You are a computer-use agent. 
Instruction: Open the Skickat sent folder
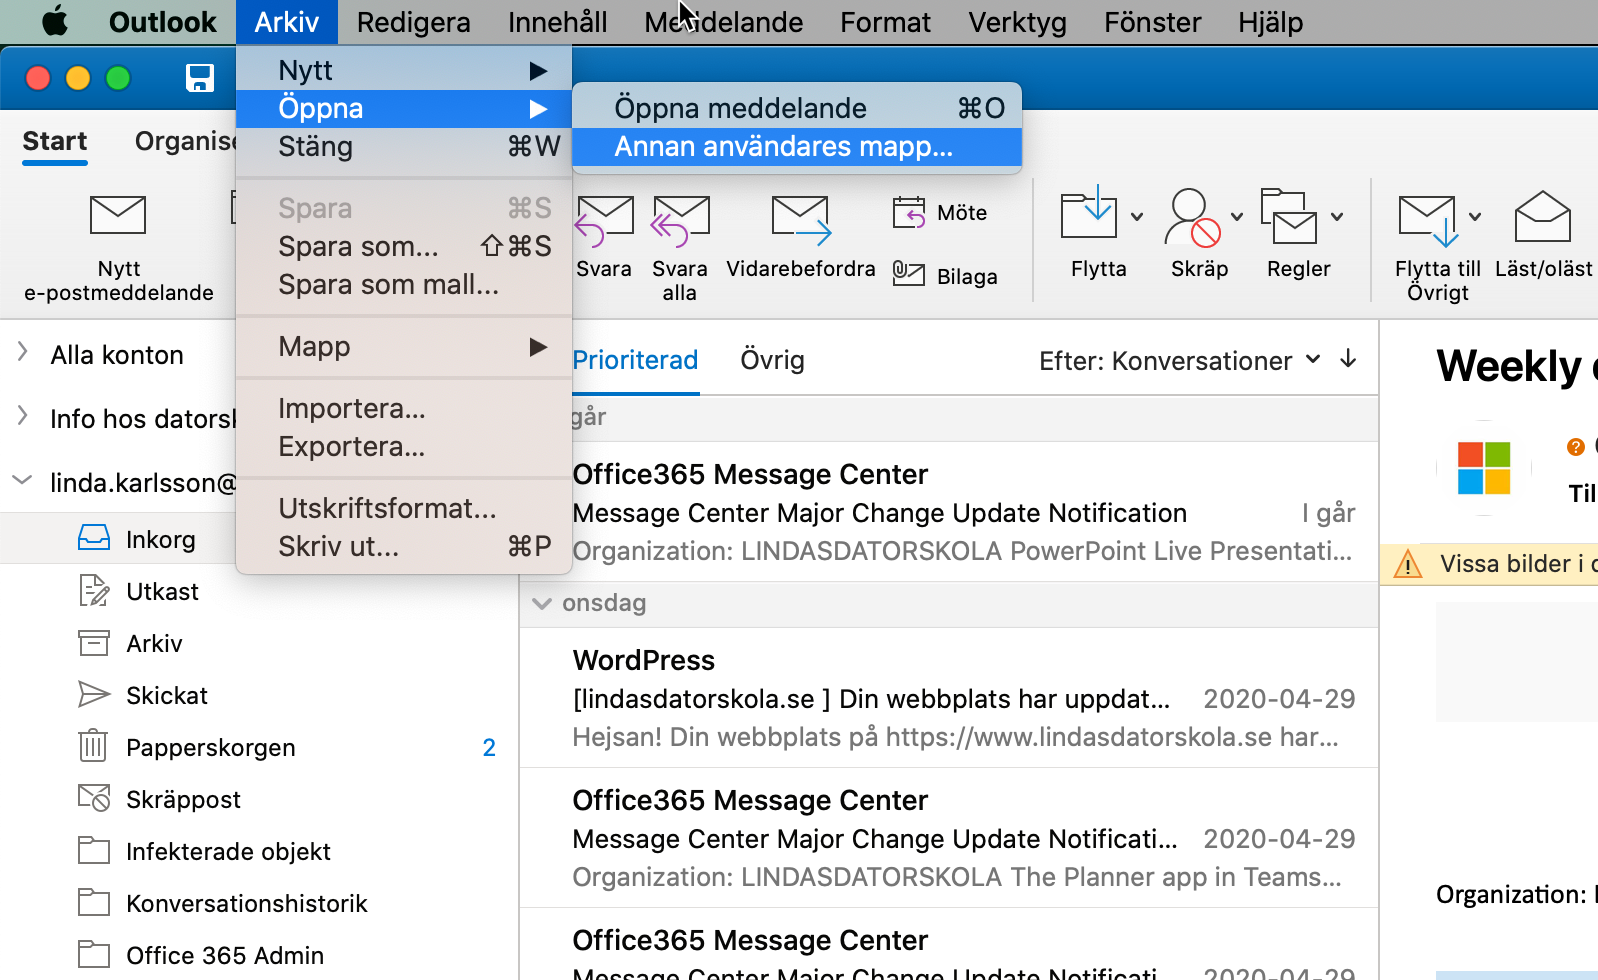[259, 695]
